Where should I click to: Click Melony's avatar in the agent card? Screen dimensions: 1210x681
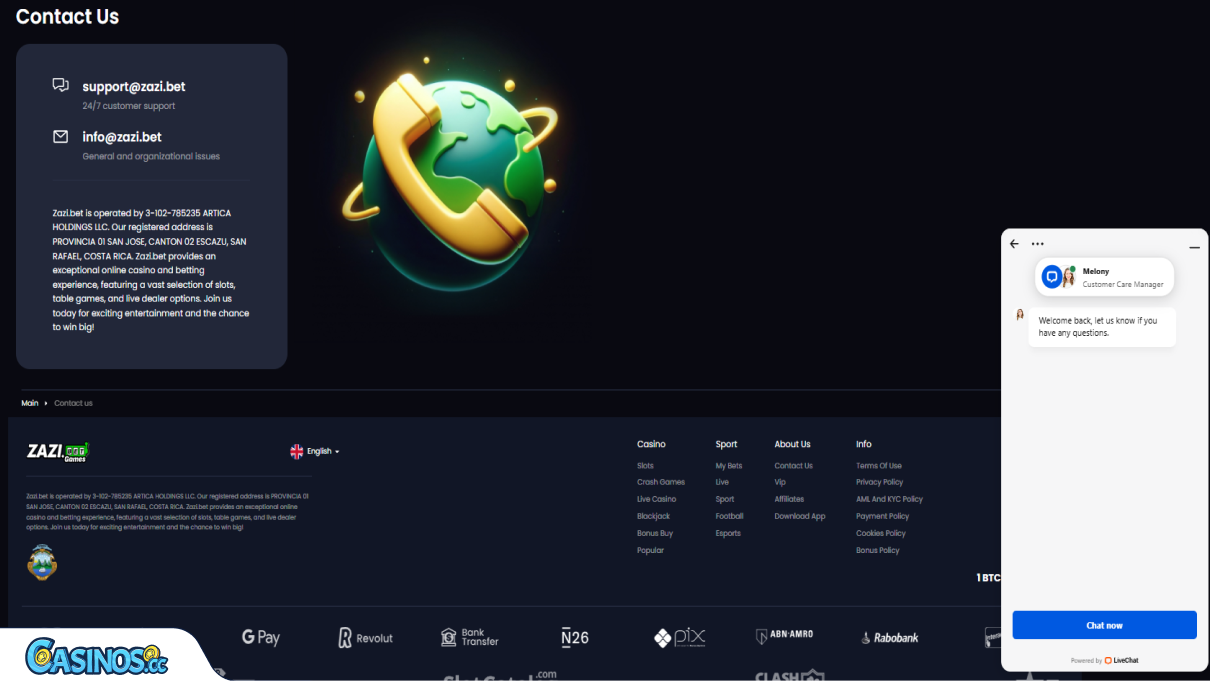point(1068,277)
